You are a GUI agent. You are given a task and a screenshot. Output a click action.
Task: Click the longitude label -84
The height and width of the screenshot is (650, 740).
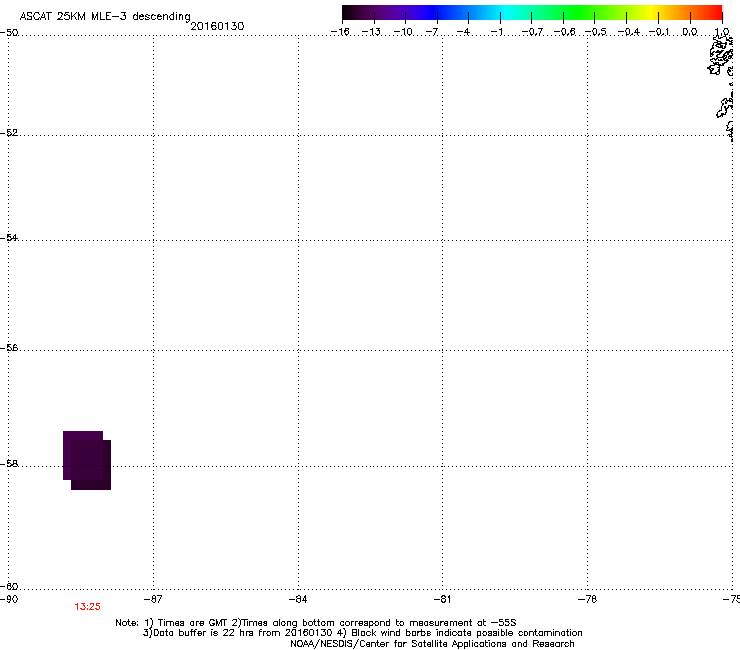[x=298, y=599]
